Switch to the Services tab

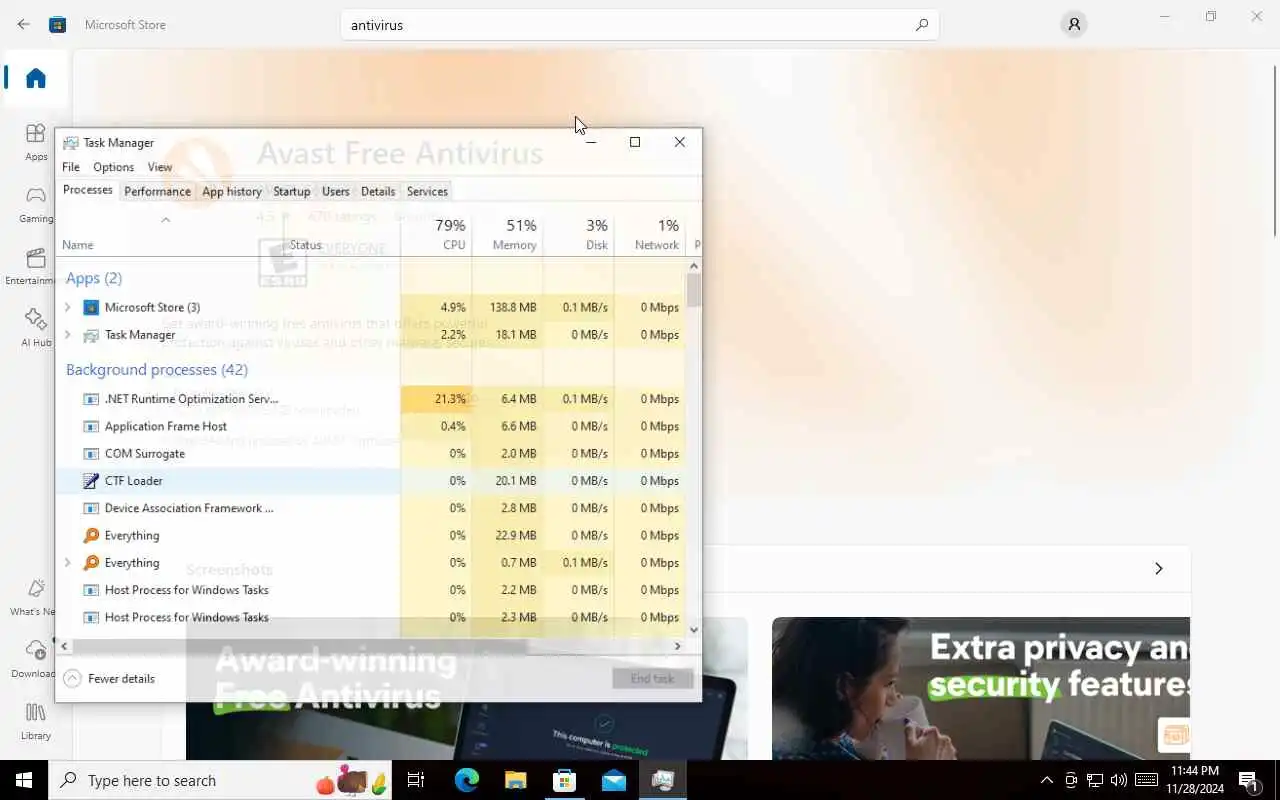point(427,191)
